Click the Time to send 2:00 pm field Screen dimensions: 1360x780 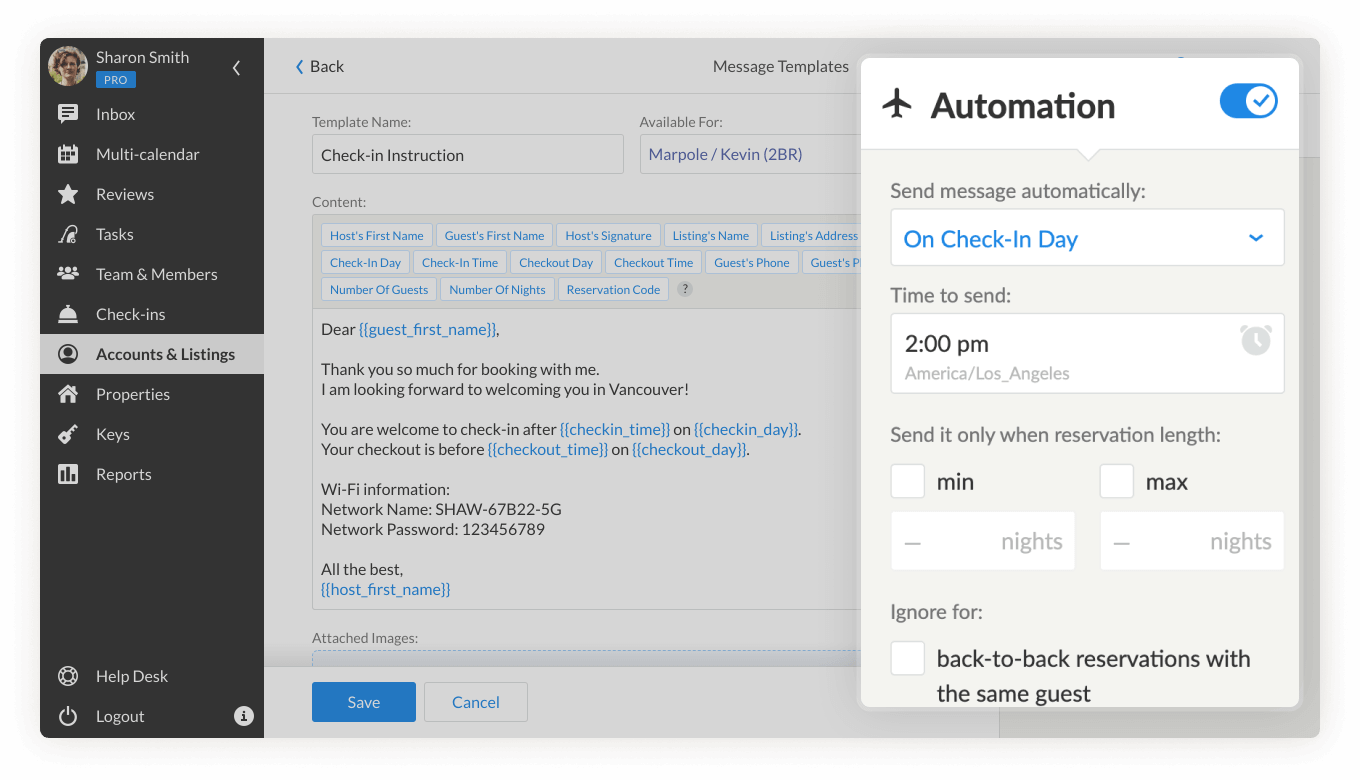tap(1087, 354)
